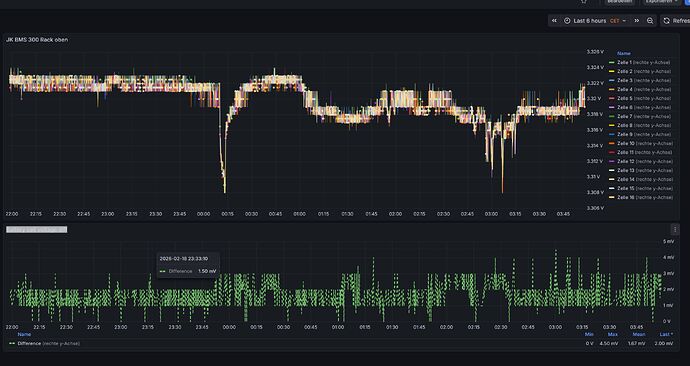The width and height of the screenshot is (690, 366).
Task: Sort the cell legend by Name header
Action: 624,53
